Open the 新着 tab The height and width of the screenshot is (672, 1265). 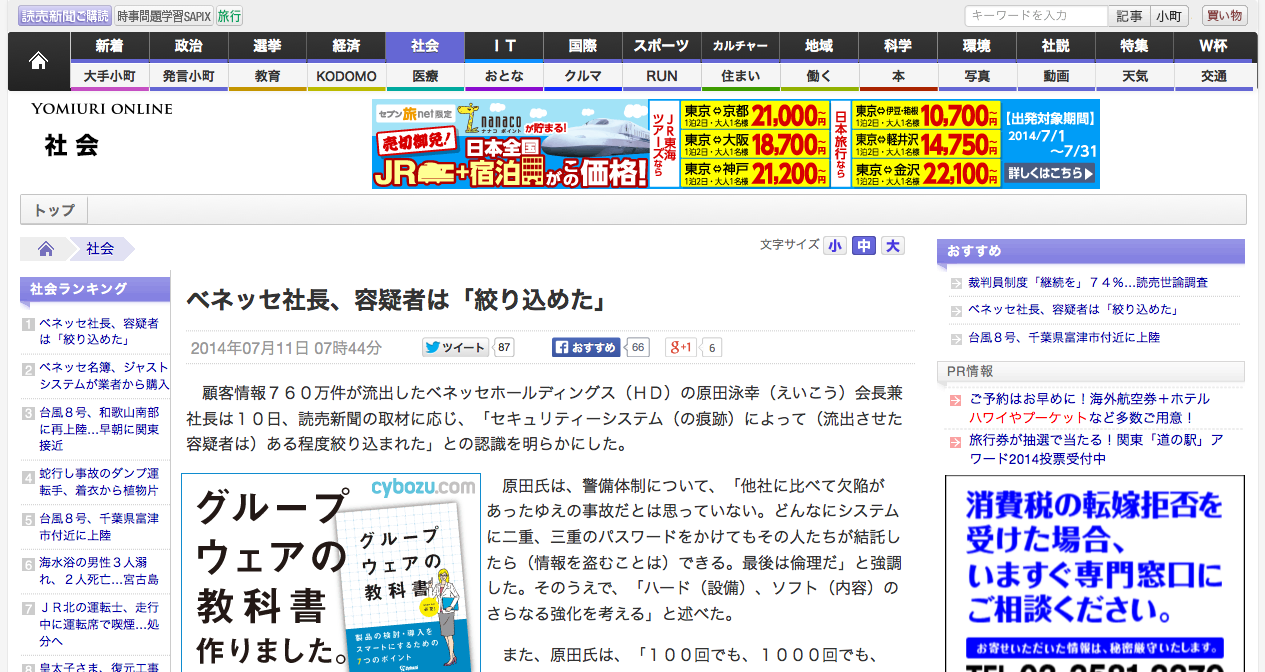(x=110, y=46)
